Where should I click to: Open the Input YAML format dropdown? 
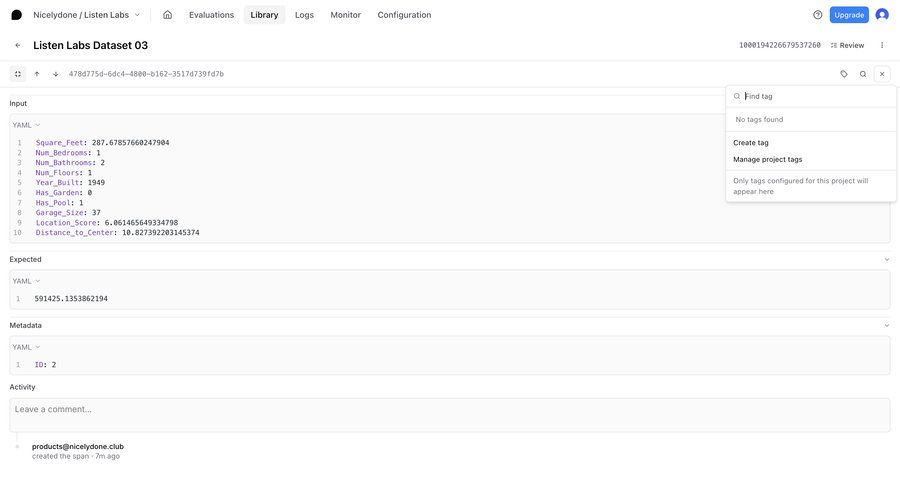26,125
